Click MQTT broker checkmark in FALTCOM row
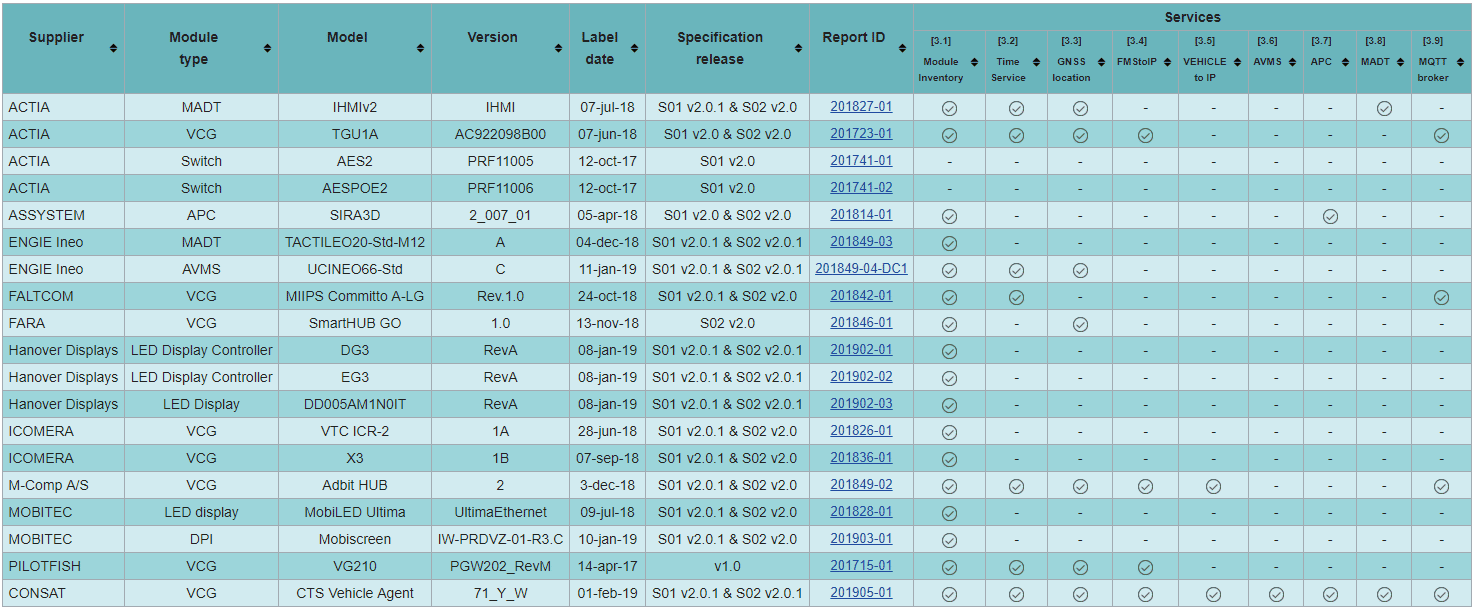This screenshot has width=1475, height=611. pyautogui.click(x=1441, y=297)
